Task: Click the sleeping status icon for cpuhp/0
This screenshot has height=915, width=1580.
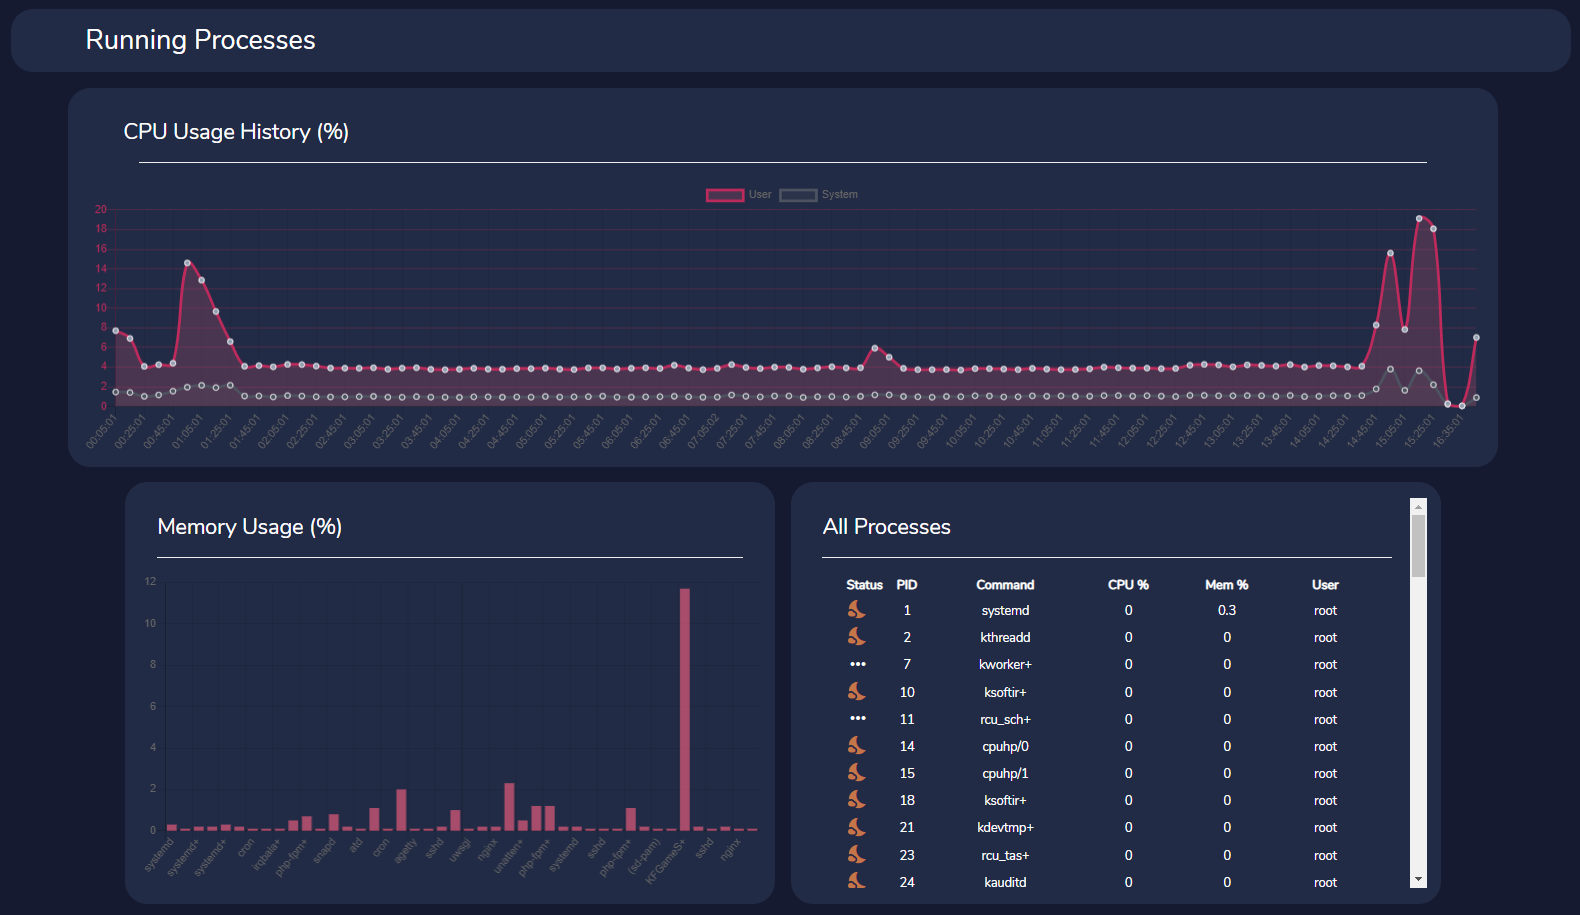Action: pos(857,745)
